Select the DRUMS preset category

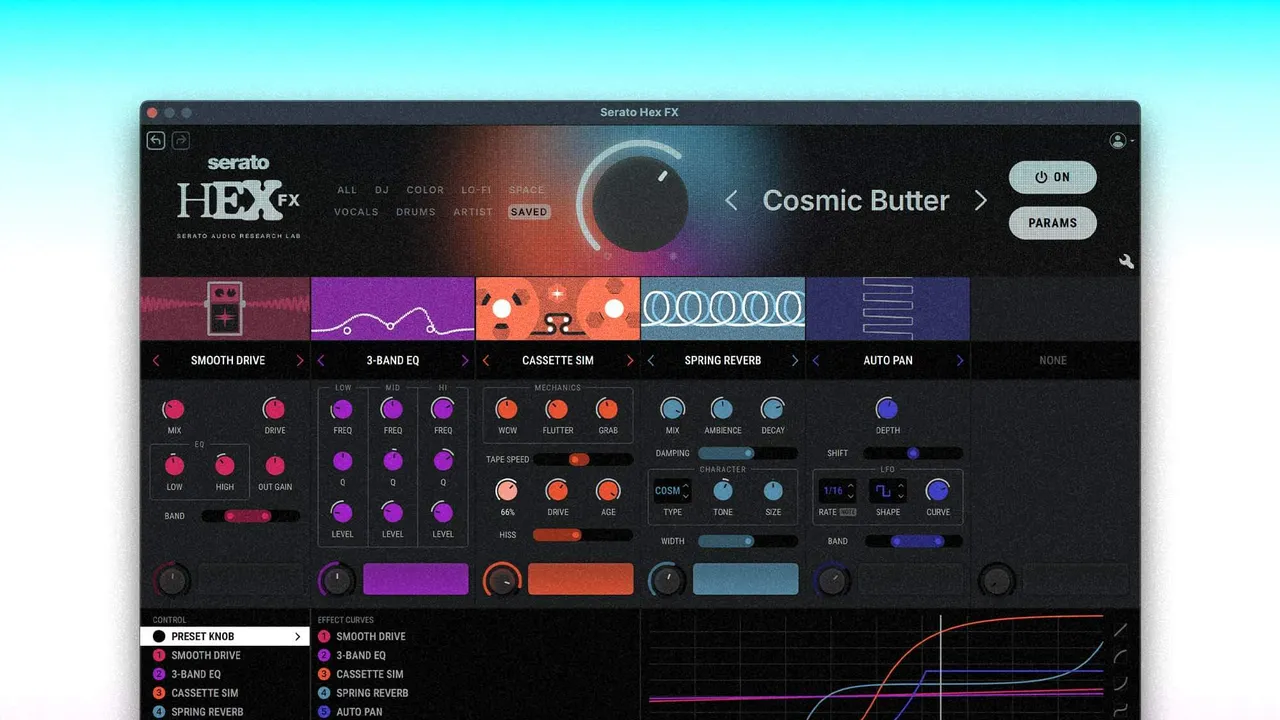click(416, 212)
